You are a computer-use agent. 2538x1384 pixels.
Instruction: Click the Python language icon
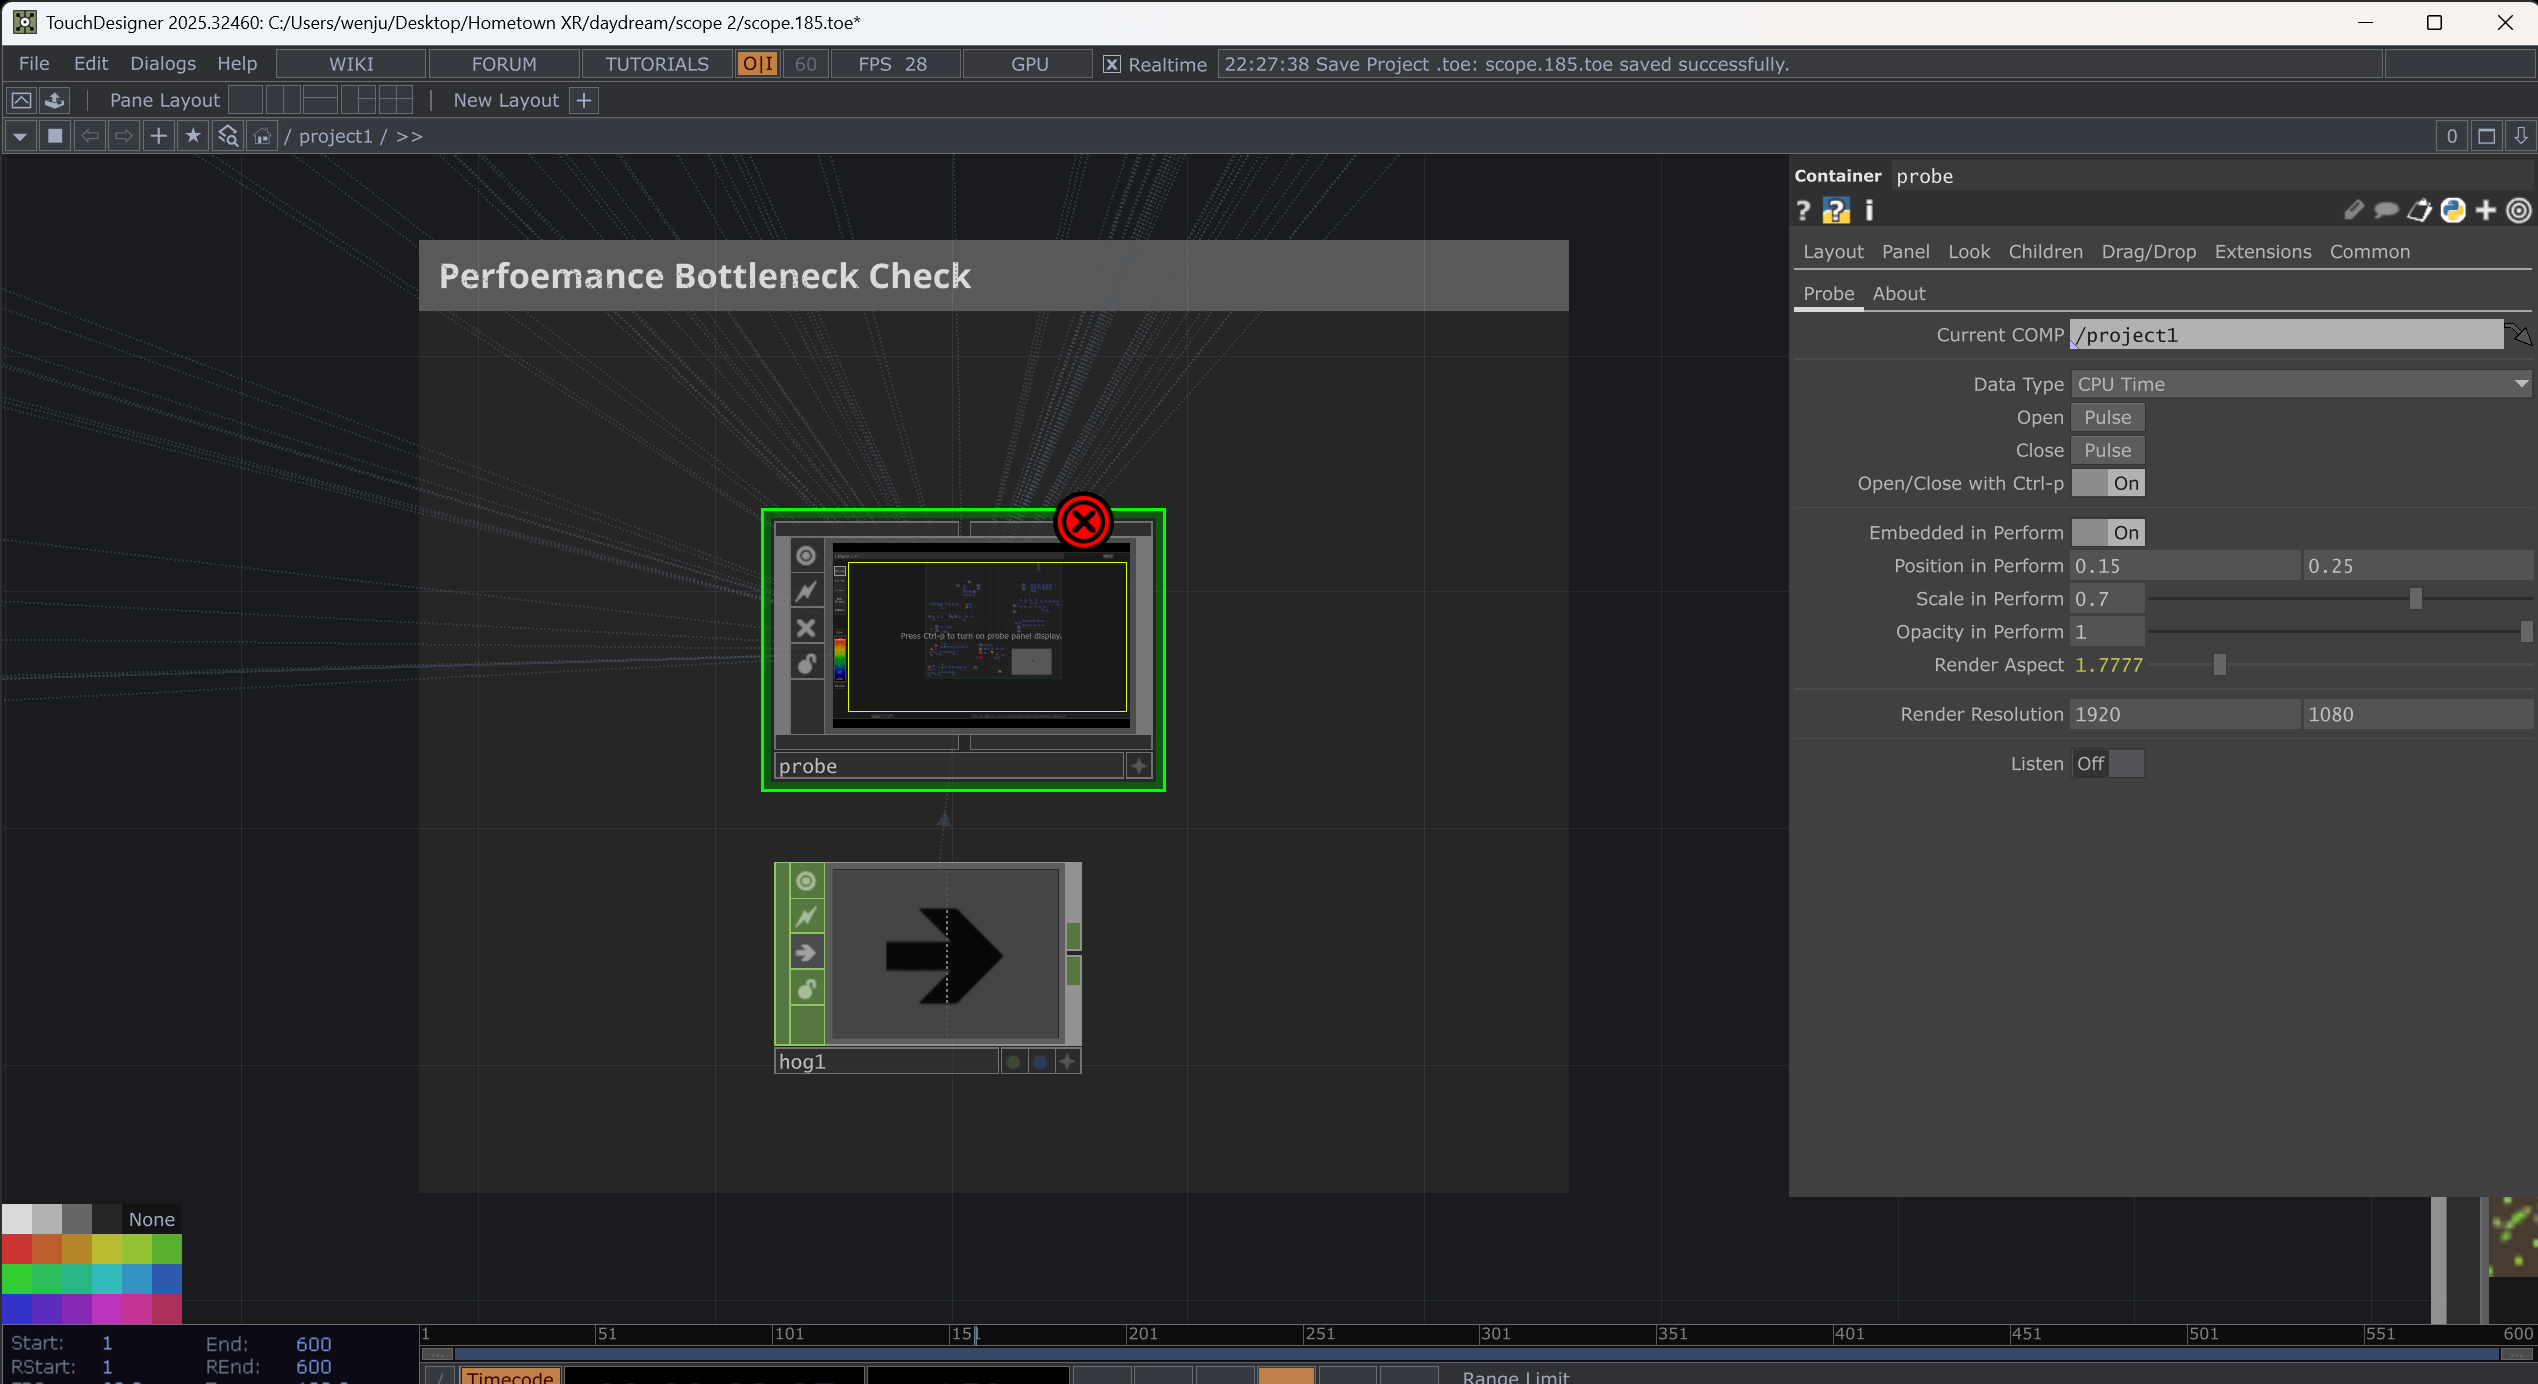[x=2453, y=211]
